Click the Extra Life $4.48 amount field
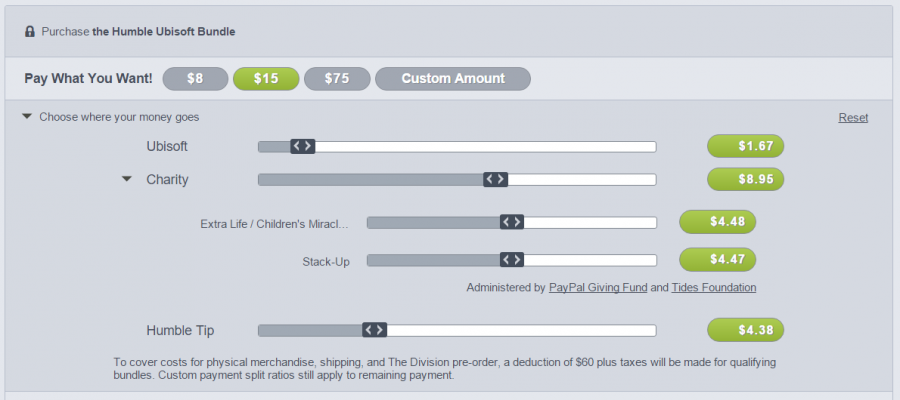 (x=717, y=222)
